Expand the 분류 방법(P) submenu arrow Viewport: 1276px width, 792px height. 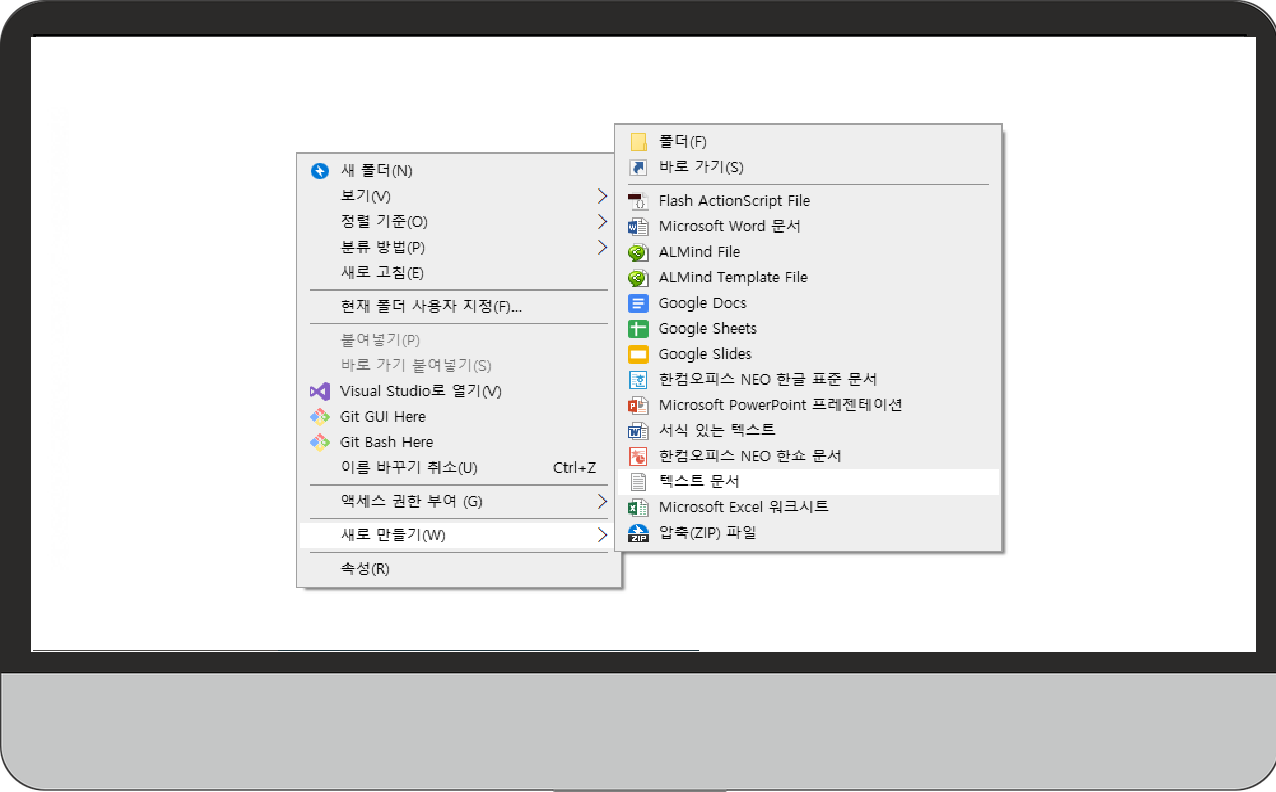[x=602, y=247]
